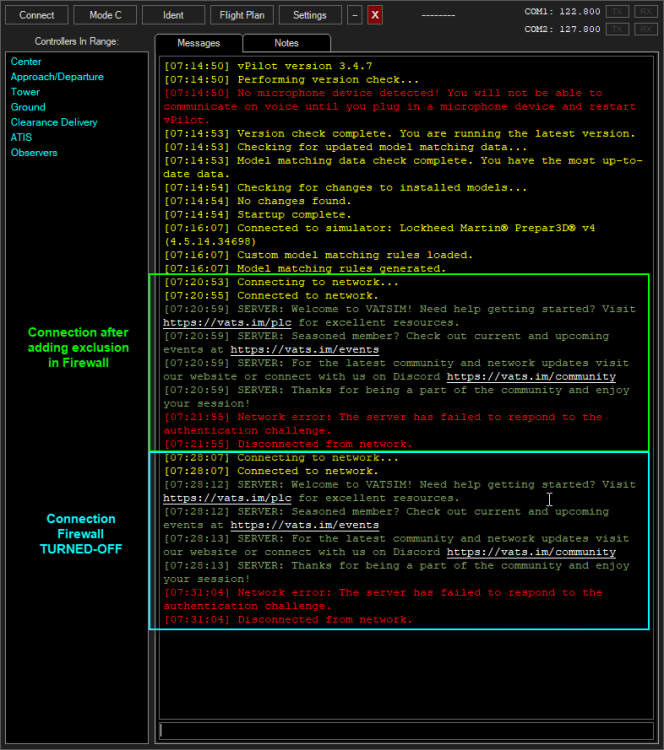Close vPilot with the red X
664x750 pixels.
click(375, 15)
